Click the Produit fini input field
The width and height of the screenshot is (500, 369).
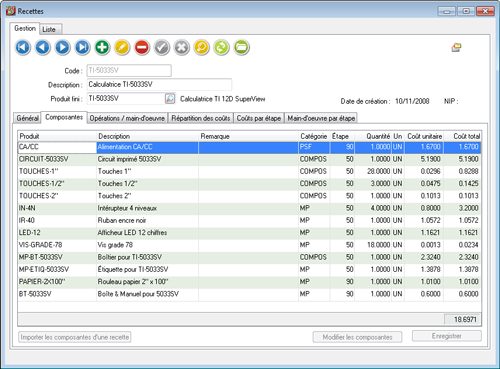click(126, 98)
